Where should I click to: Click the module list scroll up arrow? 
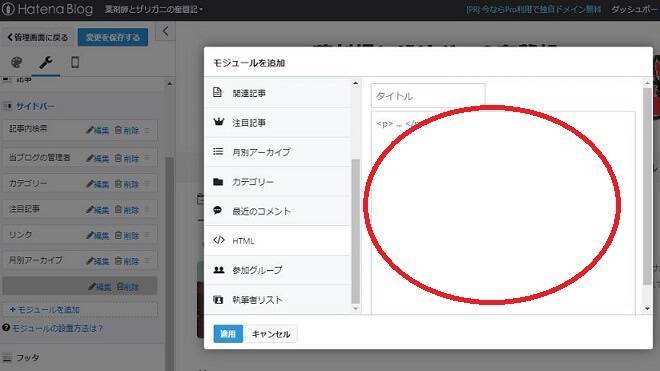[356, 83]
